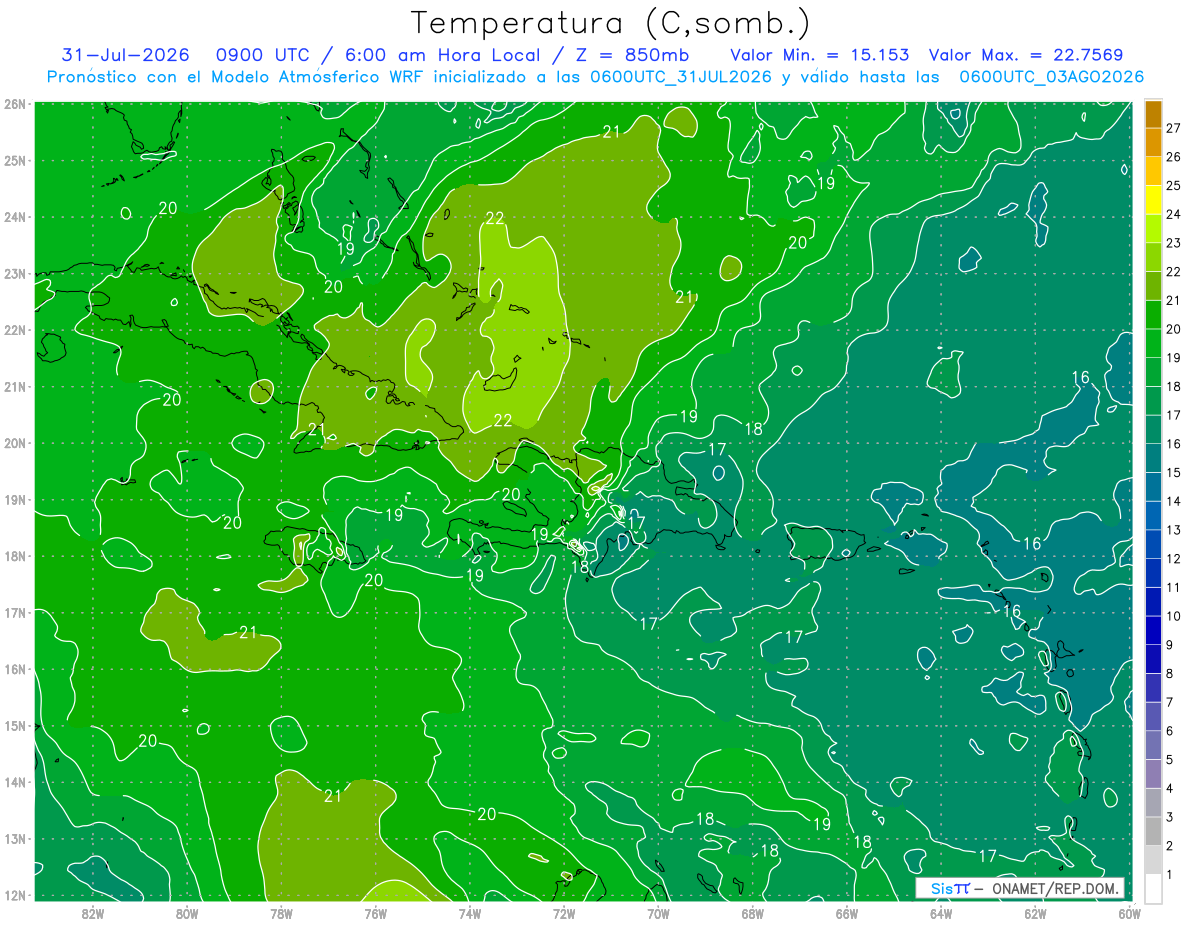Click the "72W" longitude label
The height and width of the screenshot is (927, 1200).
coord(564,913)
